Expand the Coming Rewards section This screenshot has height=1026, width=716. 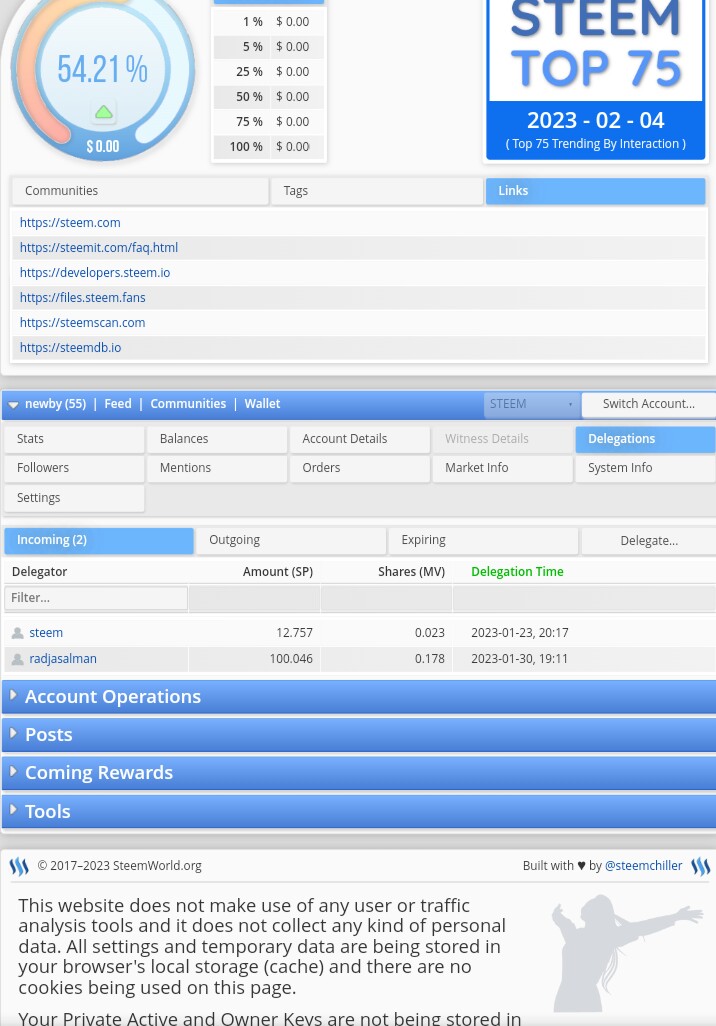(x=359, y=773)
